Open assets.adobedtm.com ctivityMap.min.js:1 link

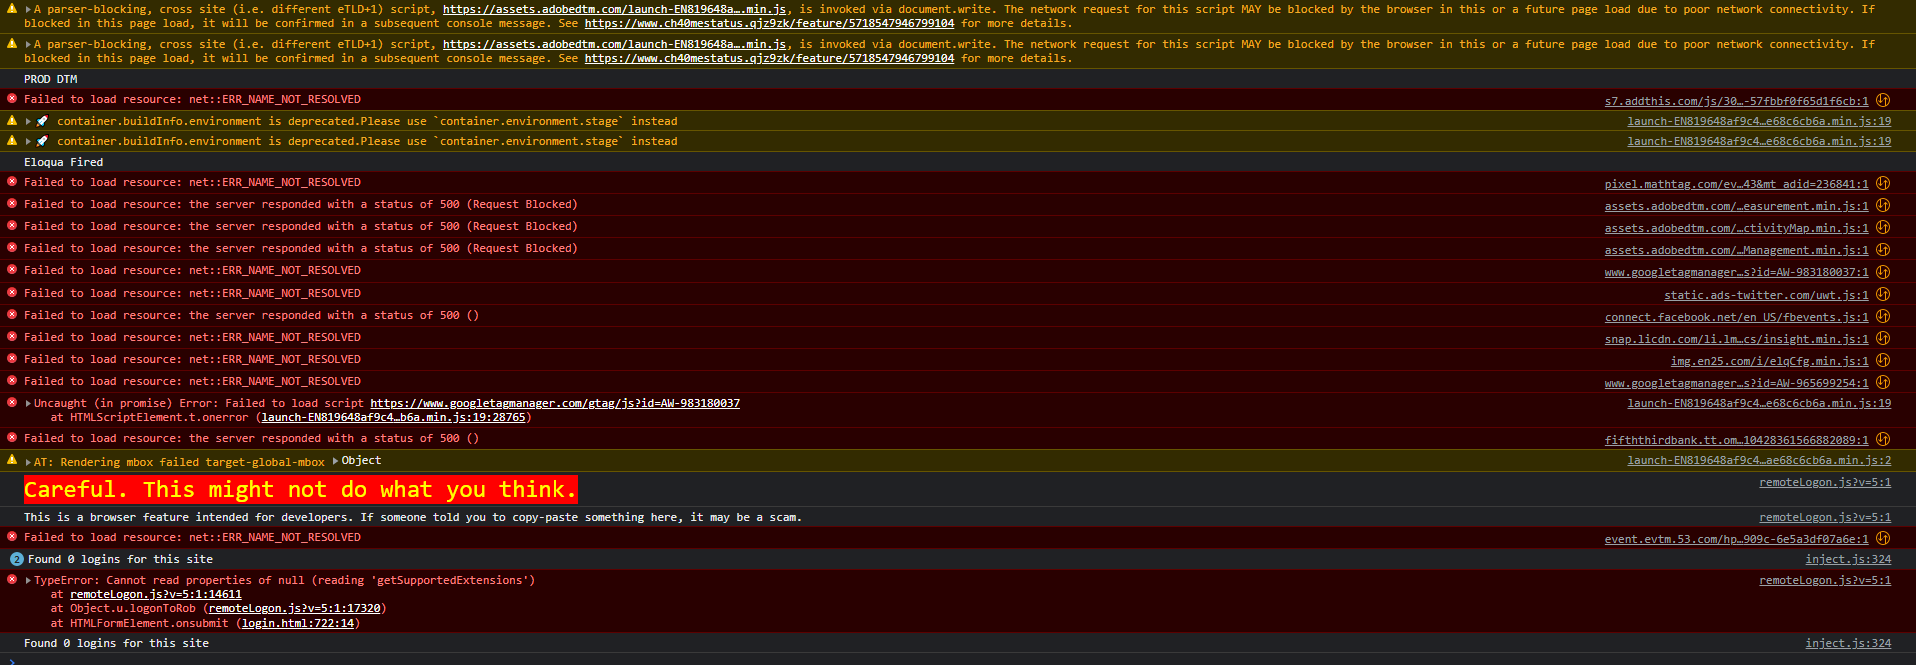[1736, 228]
